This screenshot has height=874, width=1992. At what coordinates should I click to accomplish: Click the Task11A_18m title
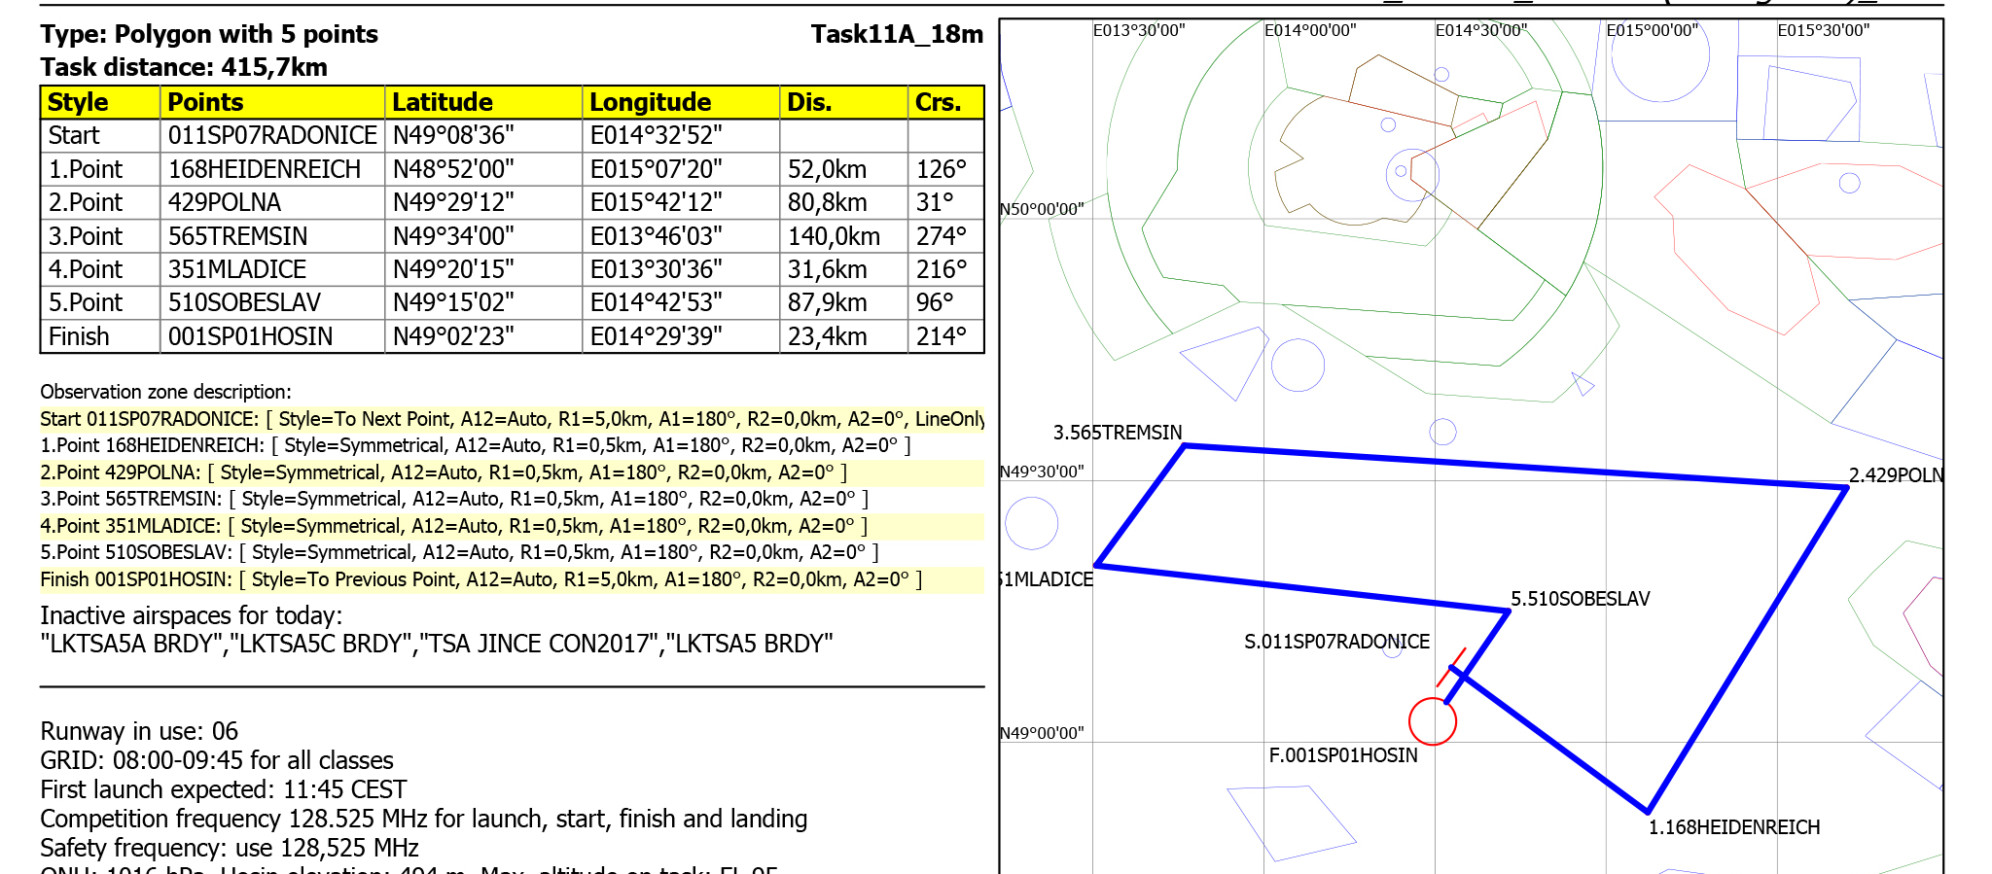(896, 35)
